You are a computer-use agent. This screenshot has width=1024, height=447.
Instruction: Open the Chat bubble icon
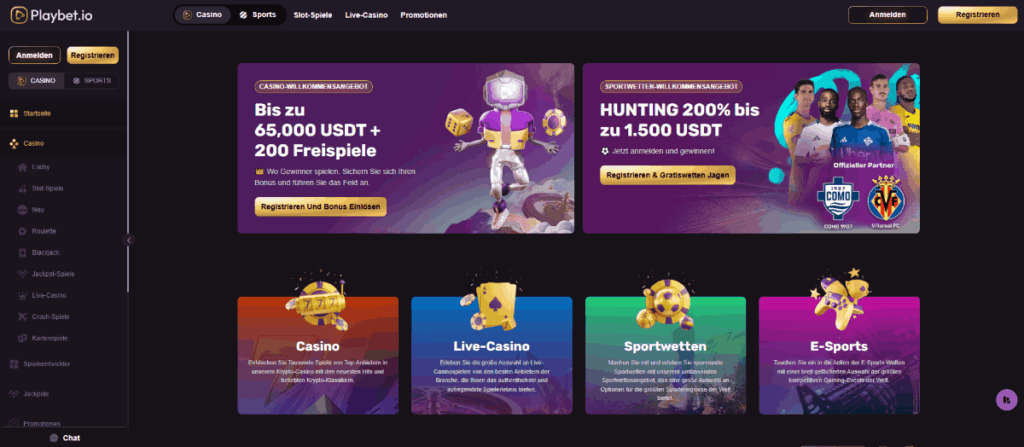[x=54, y=439]
